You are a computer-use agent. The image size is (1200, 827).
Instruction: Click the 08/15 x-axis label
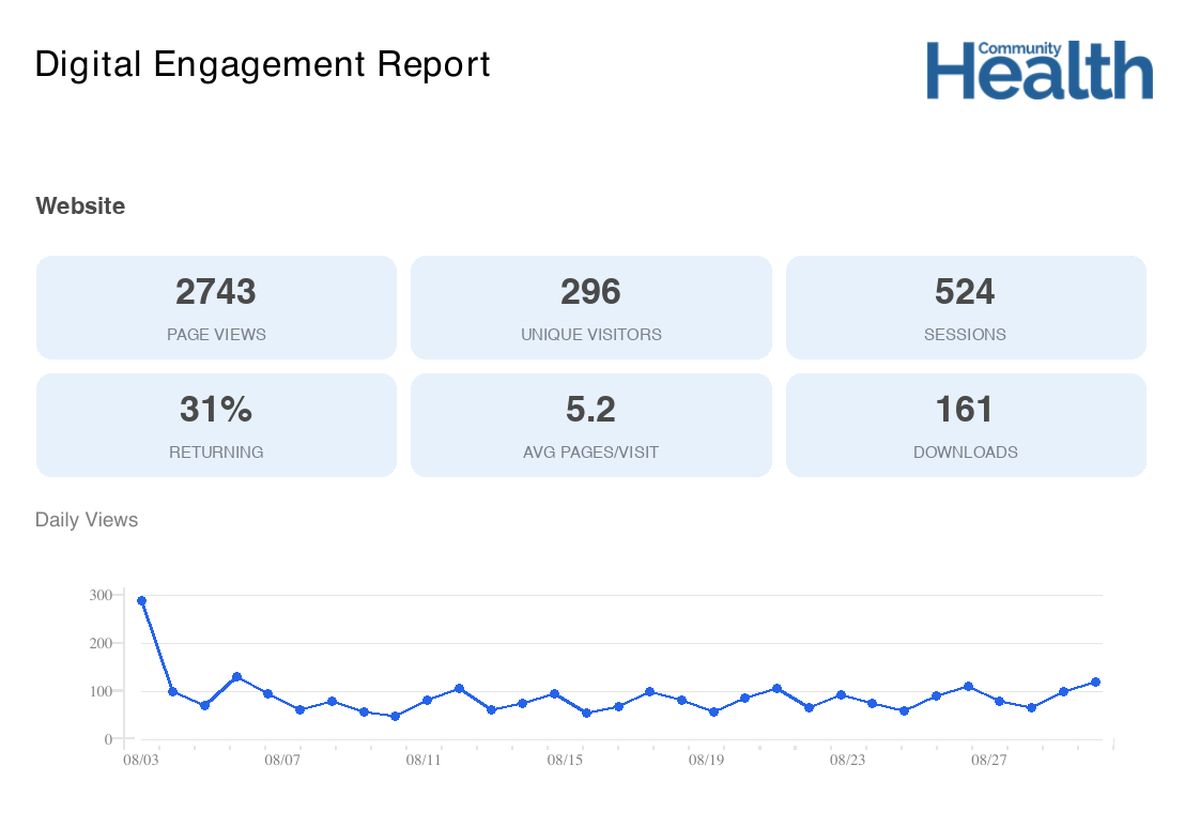tap(565, 761)
